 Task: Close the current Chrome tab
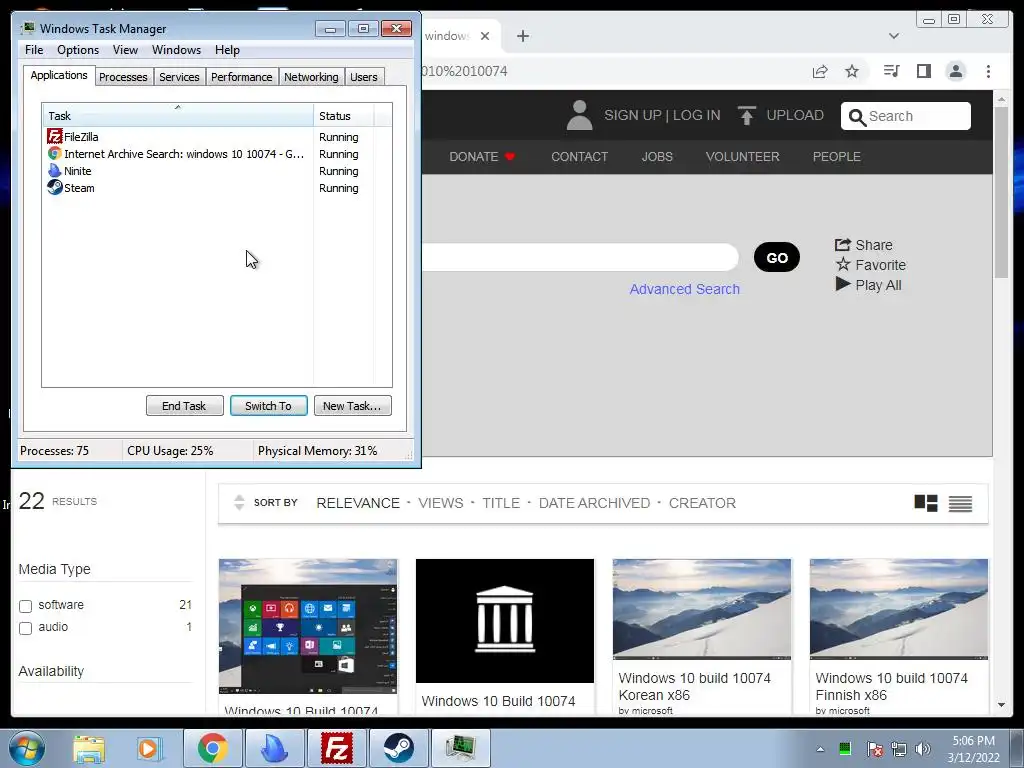tap(485, 36)
